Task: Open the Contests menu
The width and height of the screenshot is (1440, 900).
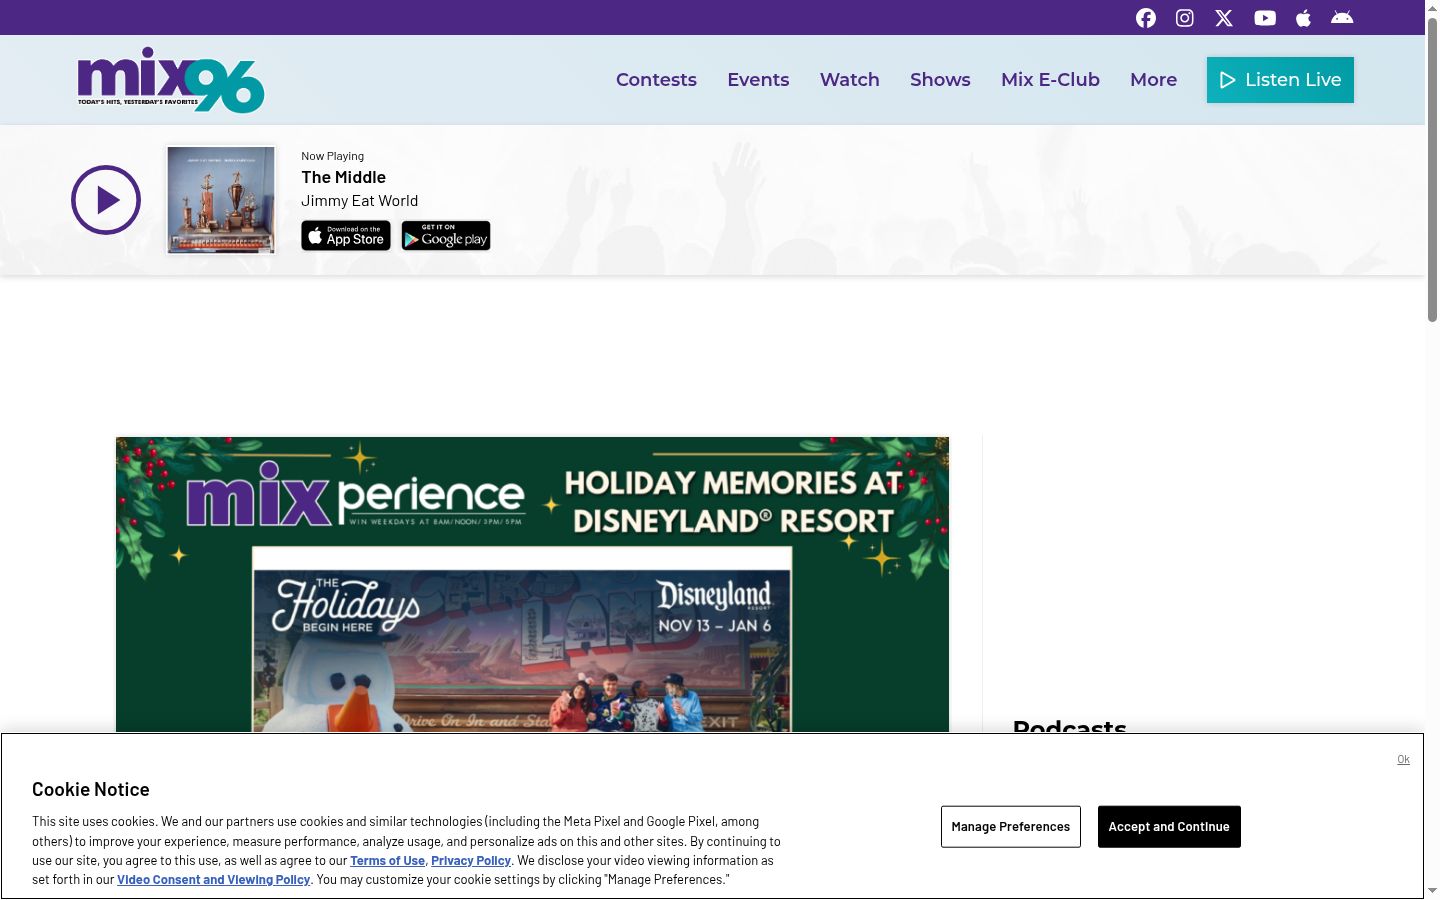Action: click(656, 80)
